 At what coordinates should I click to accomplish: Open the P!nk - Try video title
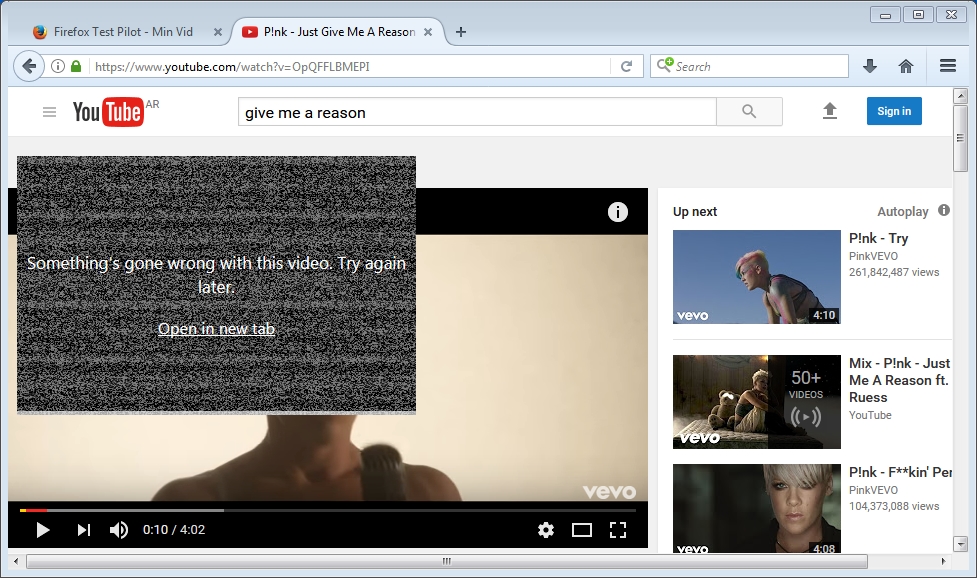pos(879,239)
